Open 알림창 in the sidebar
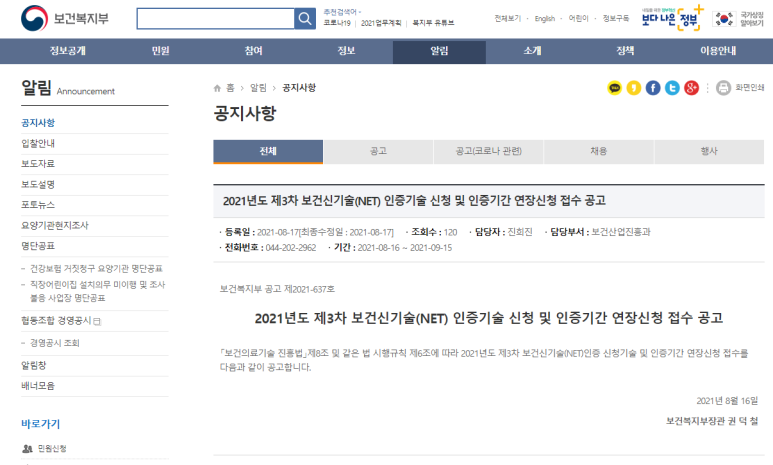The image size is (773, 465). (x=34, y=365)
